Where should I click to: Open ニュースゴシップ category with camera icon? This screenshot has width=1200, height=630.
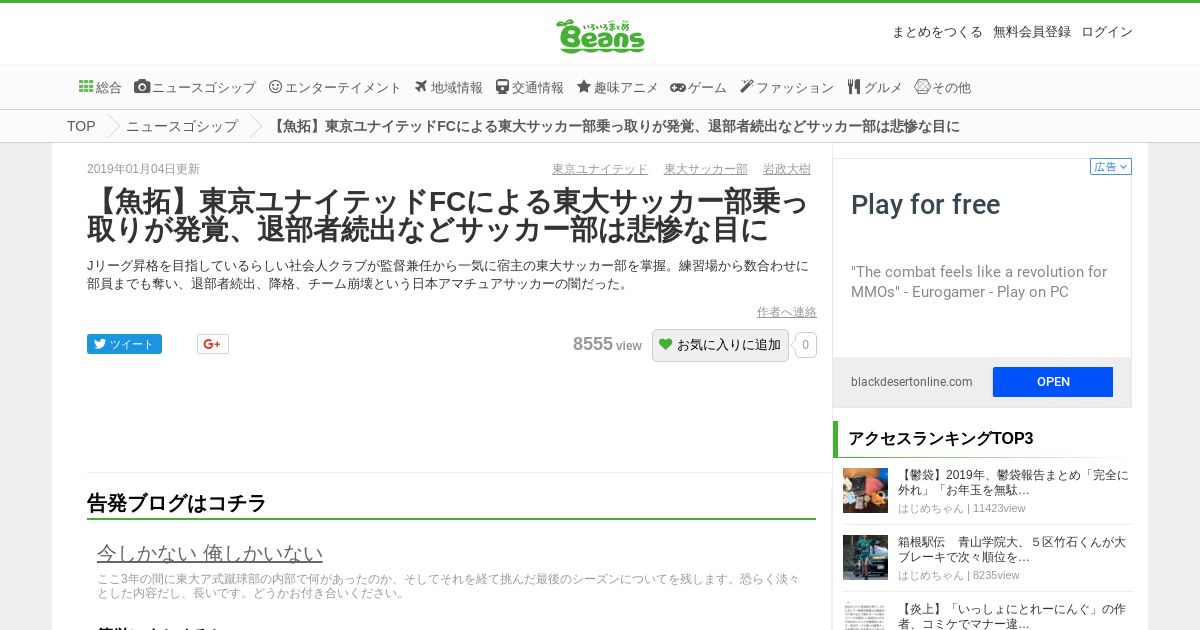click(195, 87)
